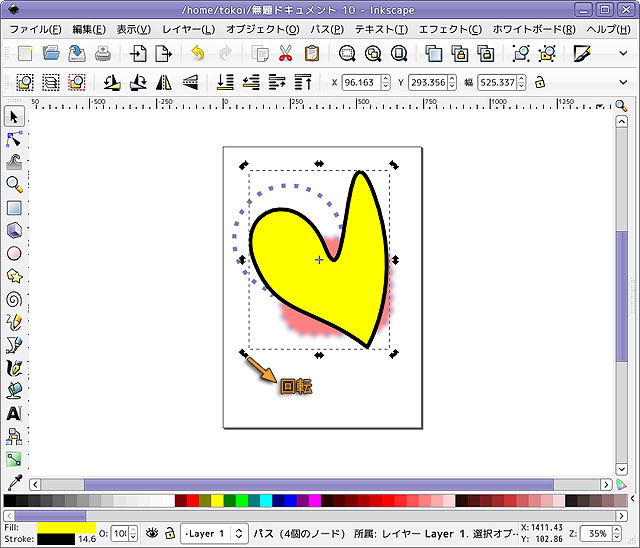Open the Layer 1 dropdown selector
The image size is (640, 548).
point(213,534)
